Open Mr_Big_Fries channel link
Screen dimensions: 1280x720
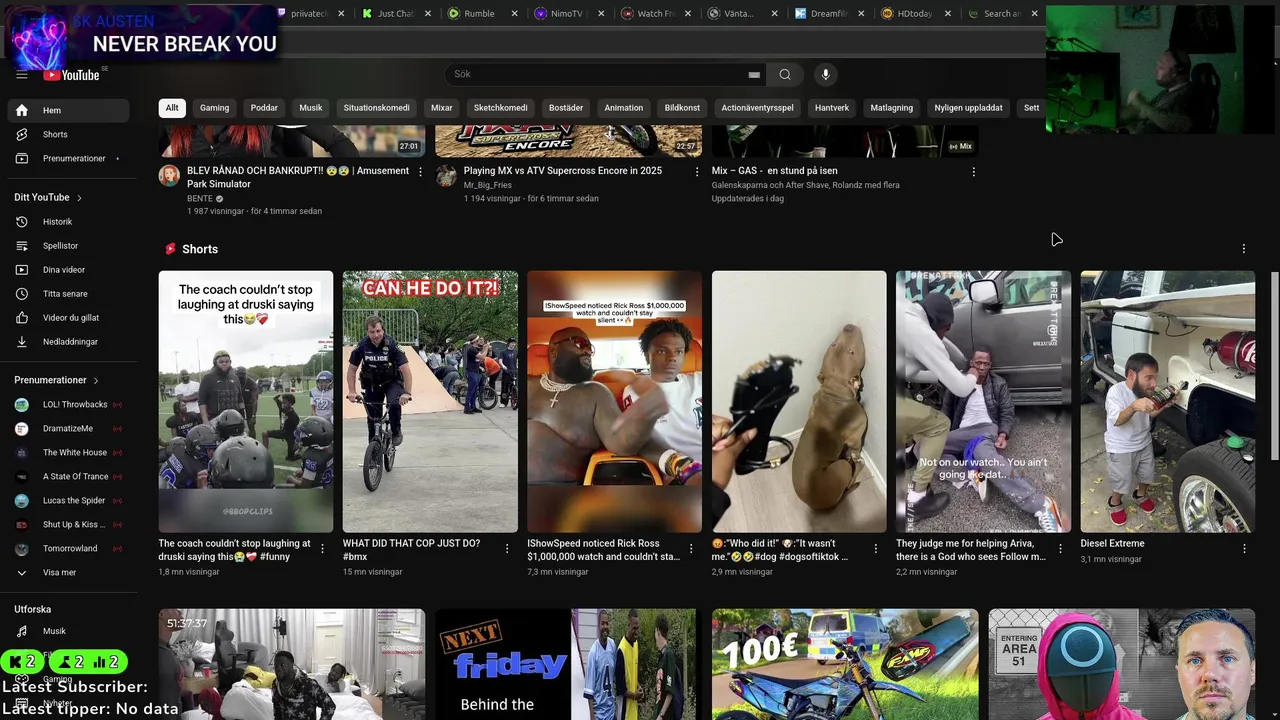488,185
